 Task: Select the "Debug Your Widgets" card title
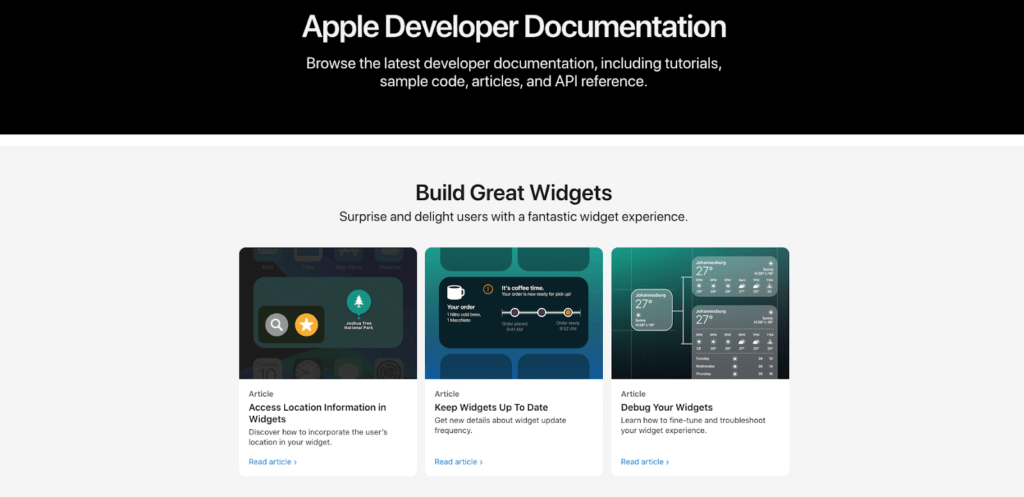click(666, 408)
